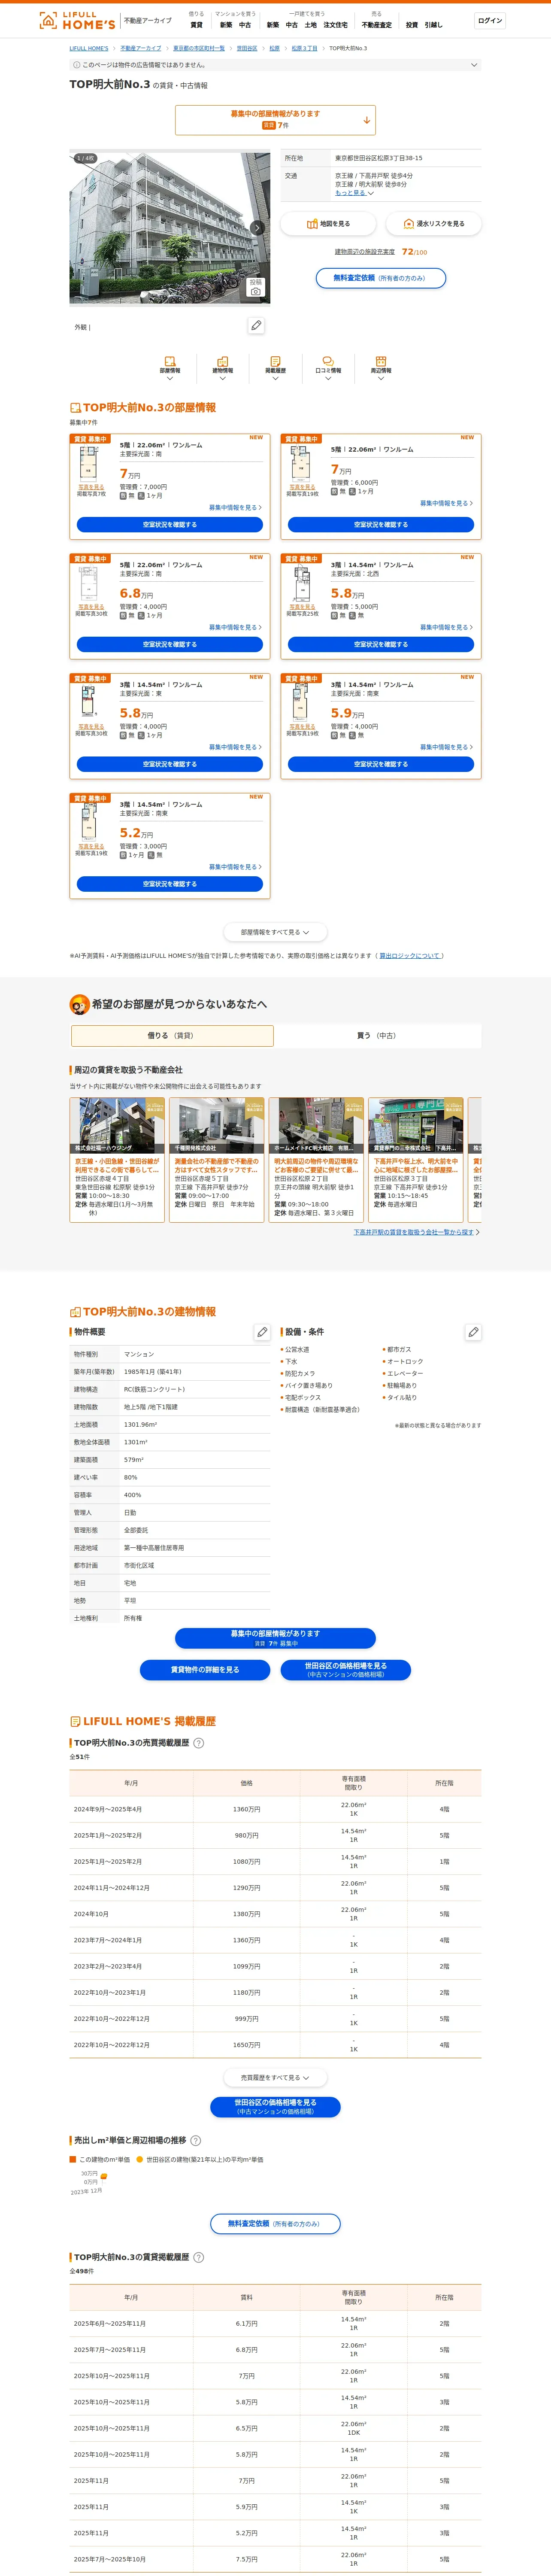Open the 不動産アーカイブ breadcrumb link
Viewport: 551px width, 2576px height.
point(141,48)
